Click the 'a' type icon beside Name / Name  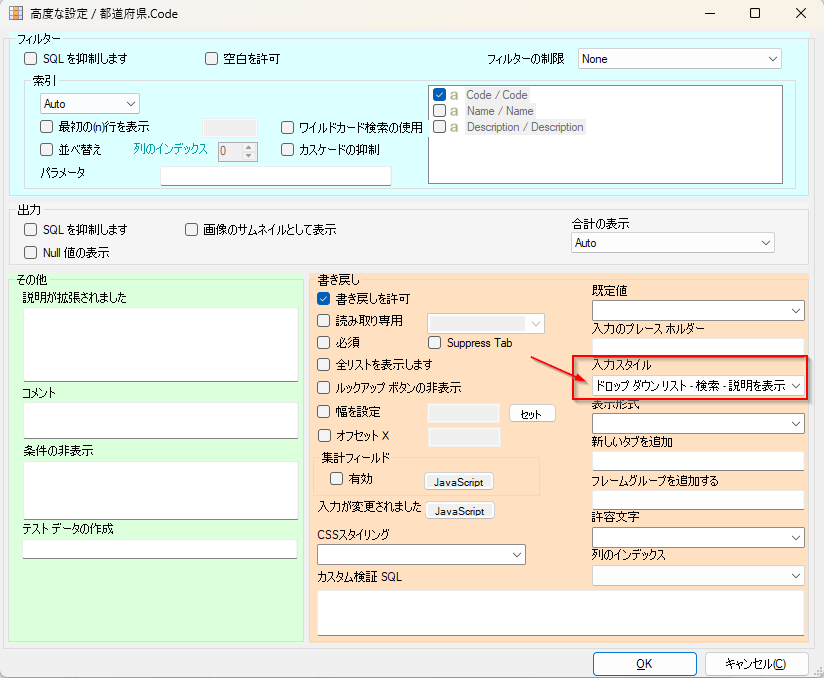[x=454, y=111]
